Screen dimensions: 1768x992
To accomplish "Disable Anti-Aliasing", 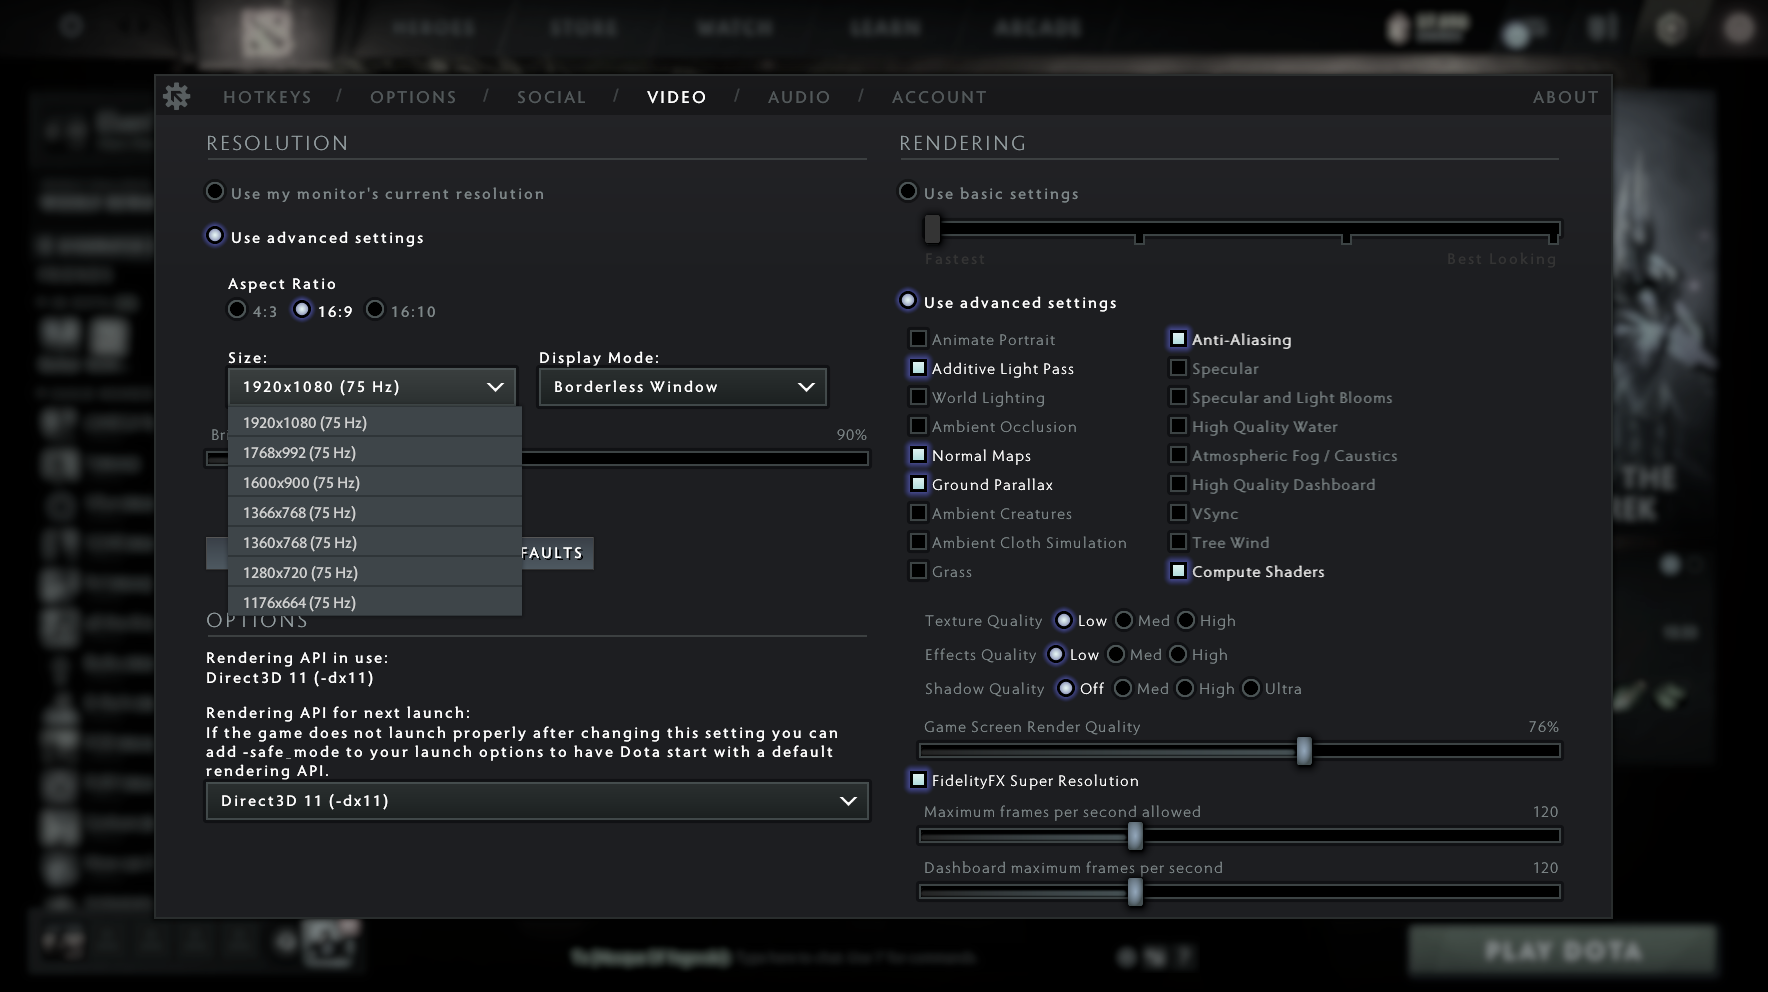I will coord(1178,339).
